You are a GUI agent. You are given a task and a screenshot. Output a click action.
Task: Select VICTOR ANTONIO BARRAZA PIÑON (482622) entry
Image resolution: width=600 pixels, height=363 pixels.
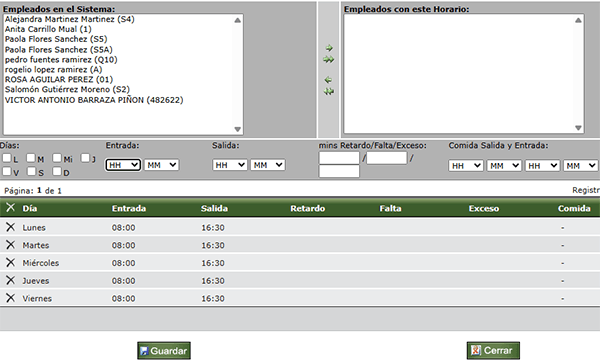point(94,100)
